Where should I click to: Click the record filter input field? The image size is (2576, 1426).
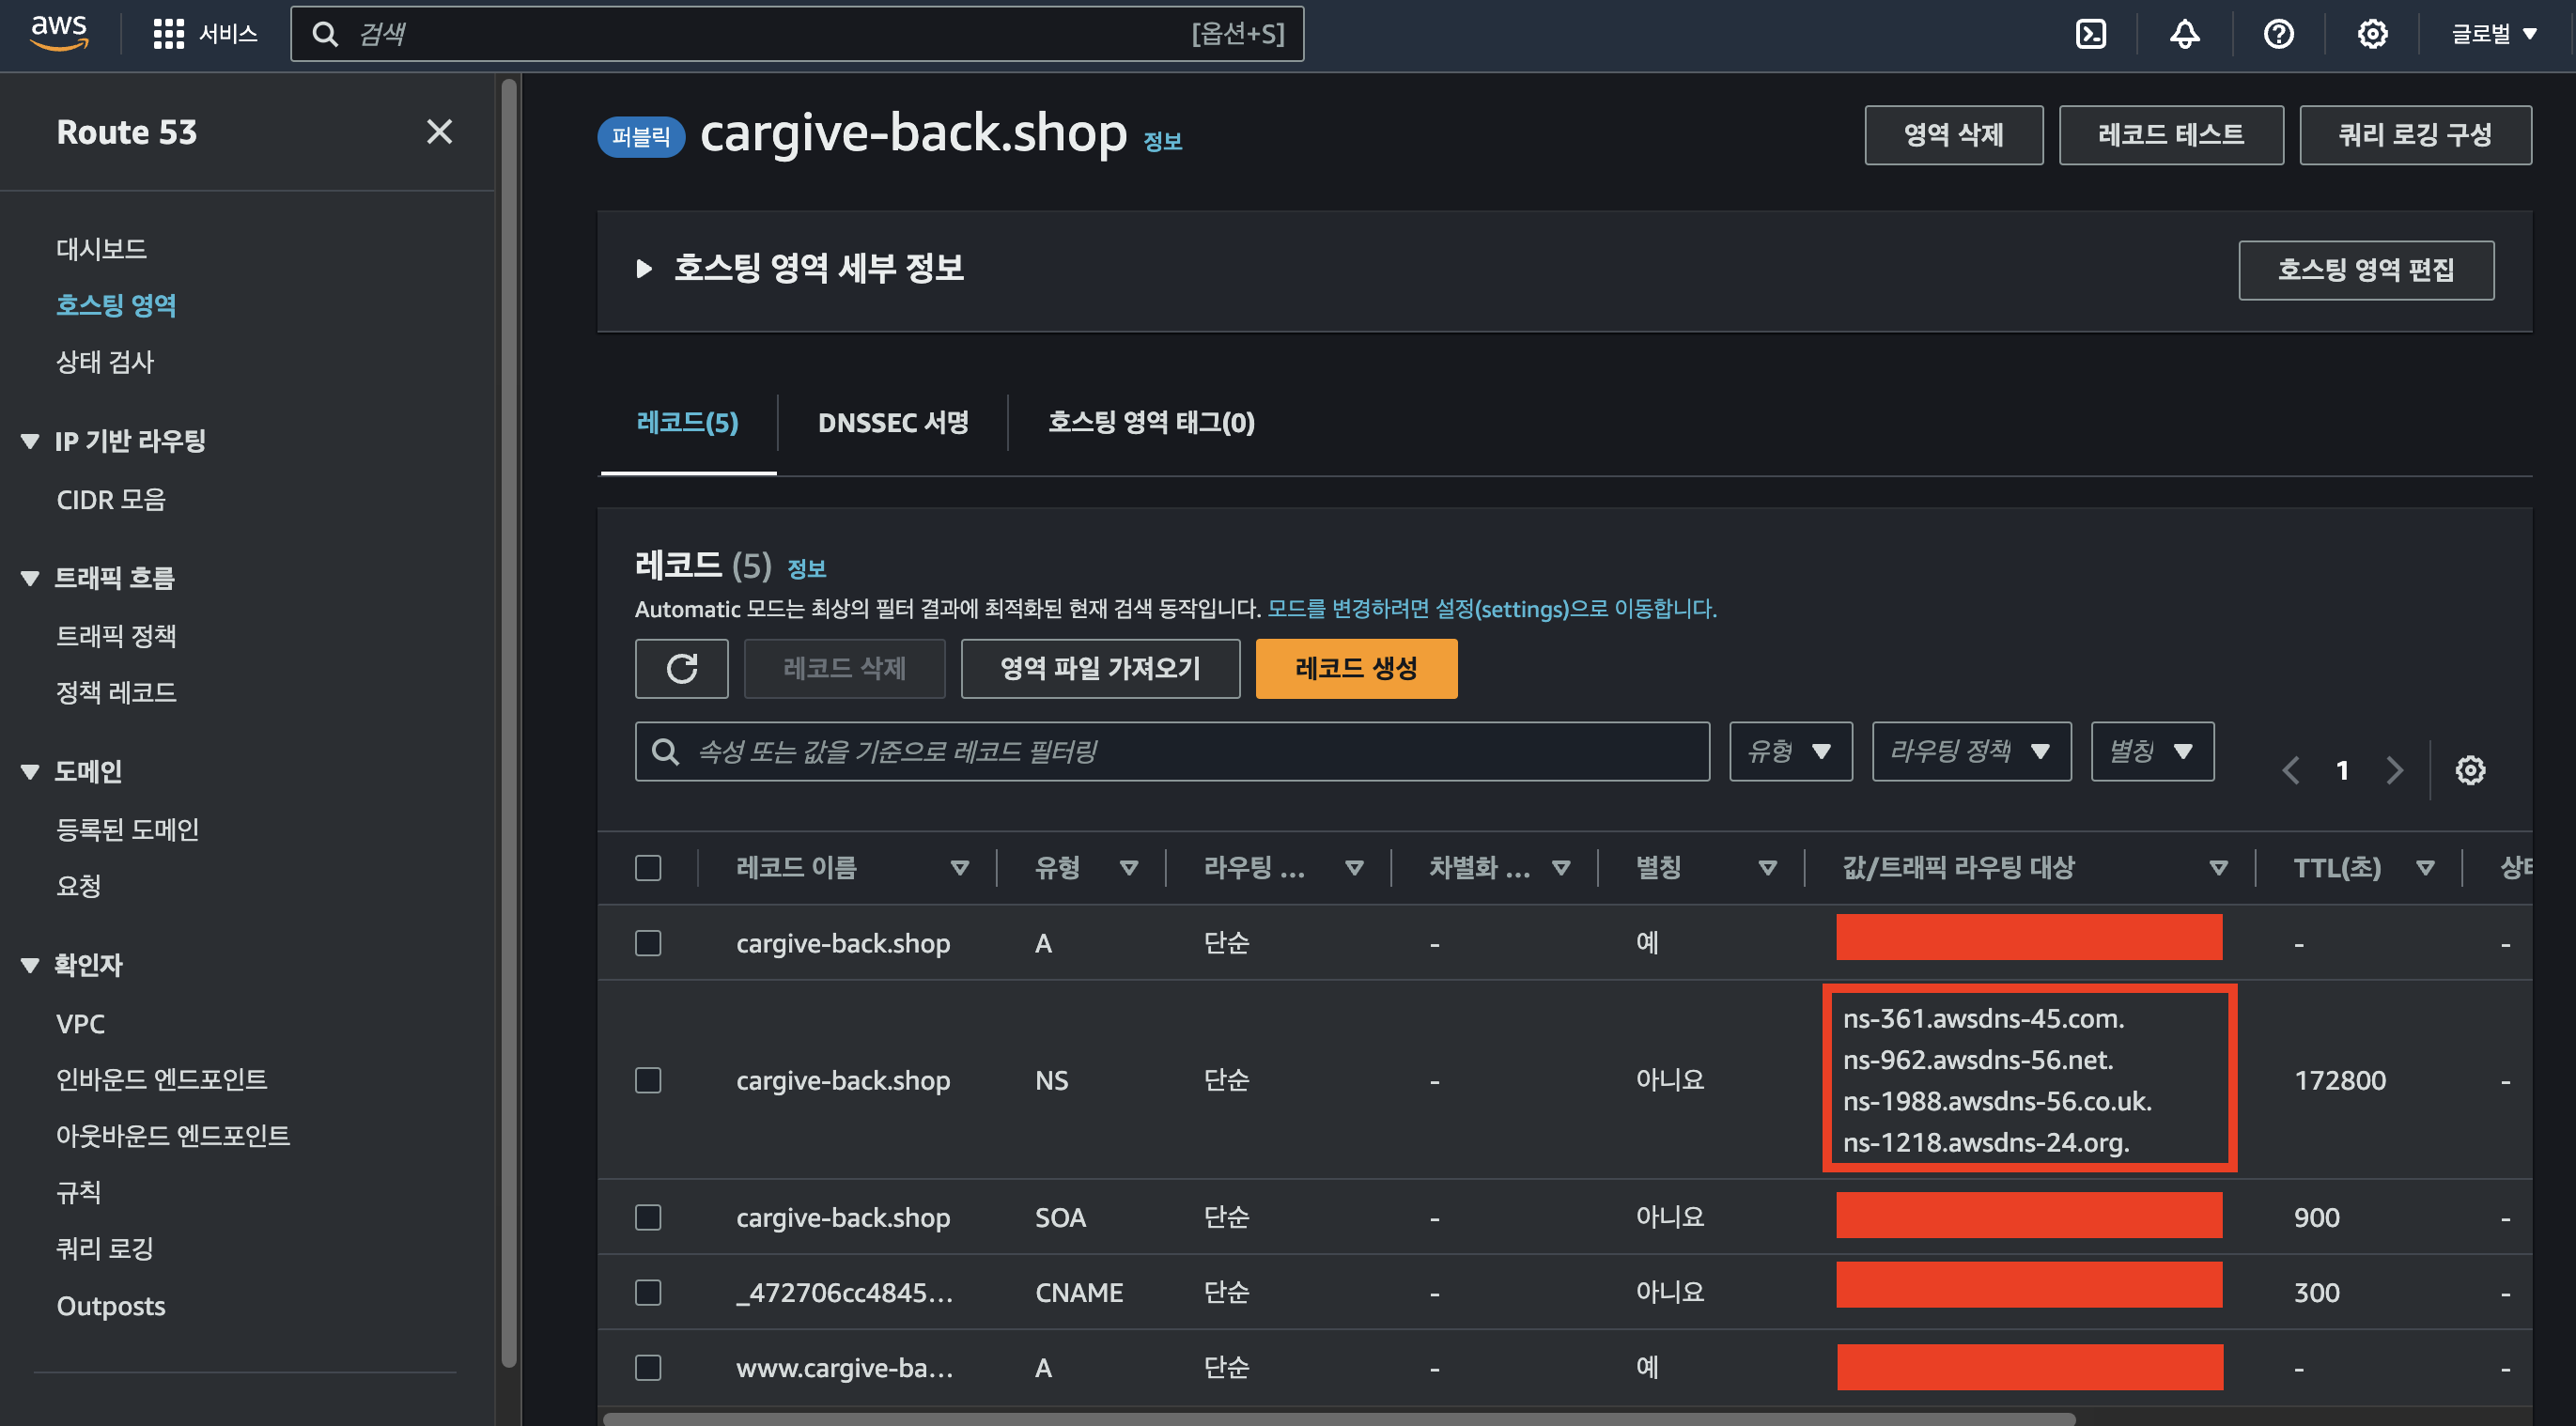pyautogui.click(x=1172, y=751)
